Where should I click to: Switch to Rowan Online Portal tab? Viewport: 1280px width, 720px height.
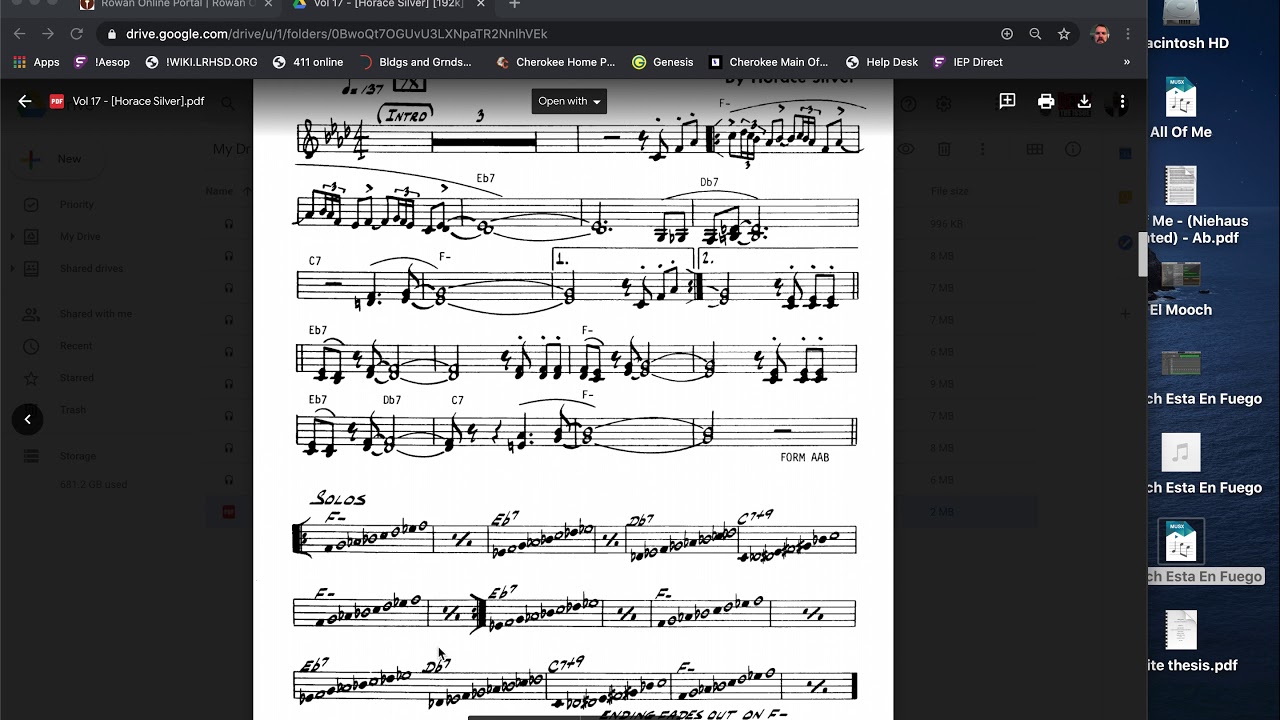point(175,4)
